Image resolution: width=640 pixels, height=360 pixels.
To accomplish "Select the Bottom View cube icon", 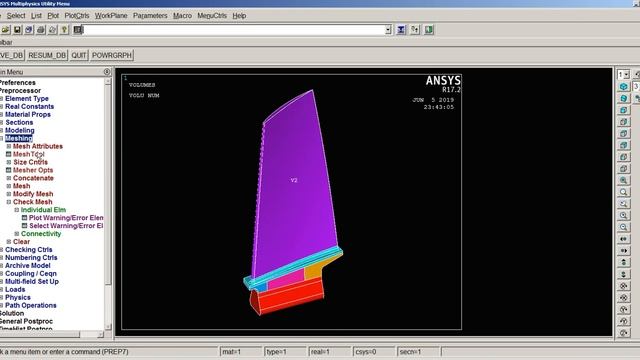I will tap(623, 169).
